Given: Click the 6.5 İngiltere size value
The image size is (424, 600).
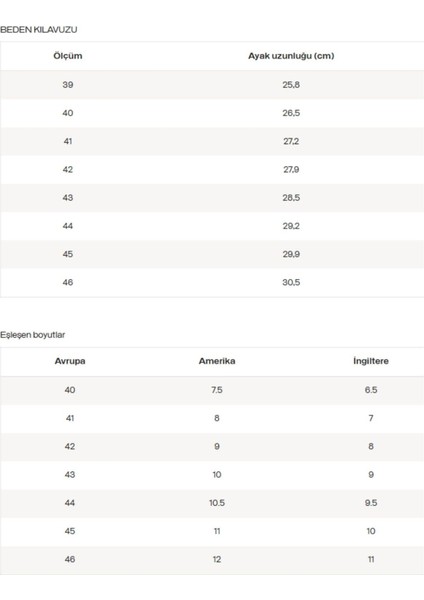Looking at the screenshot, I should click(371, 390).
